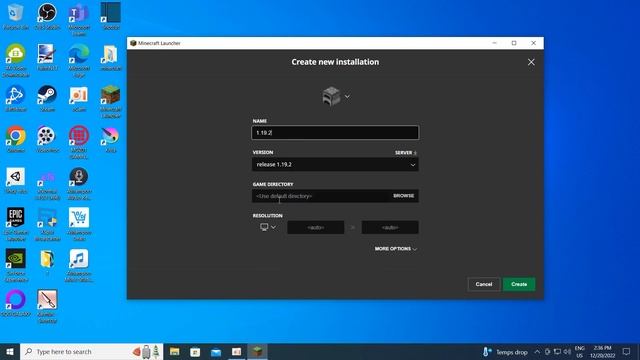Open Minecraft Launcher desktop shortcut
This screenshot has width=640, height=360.
coord(111,101)
